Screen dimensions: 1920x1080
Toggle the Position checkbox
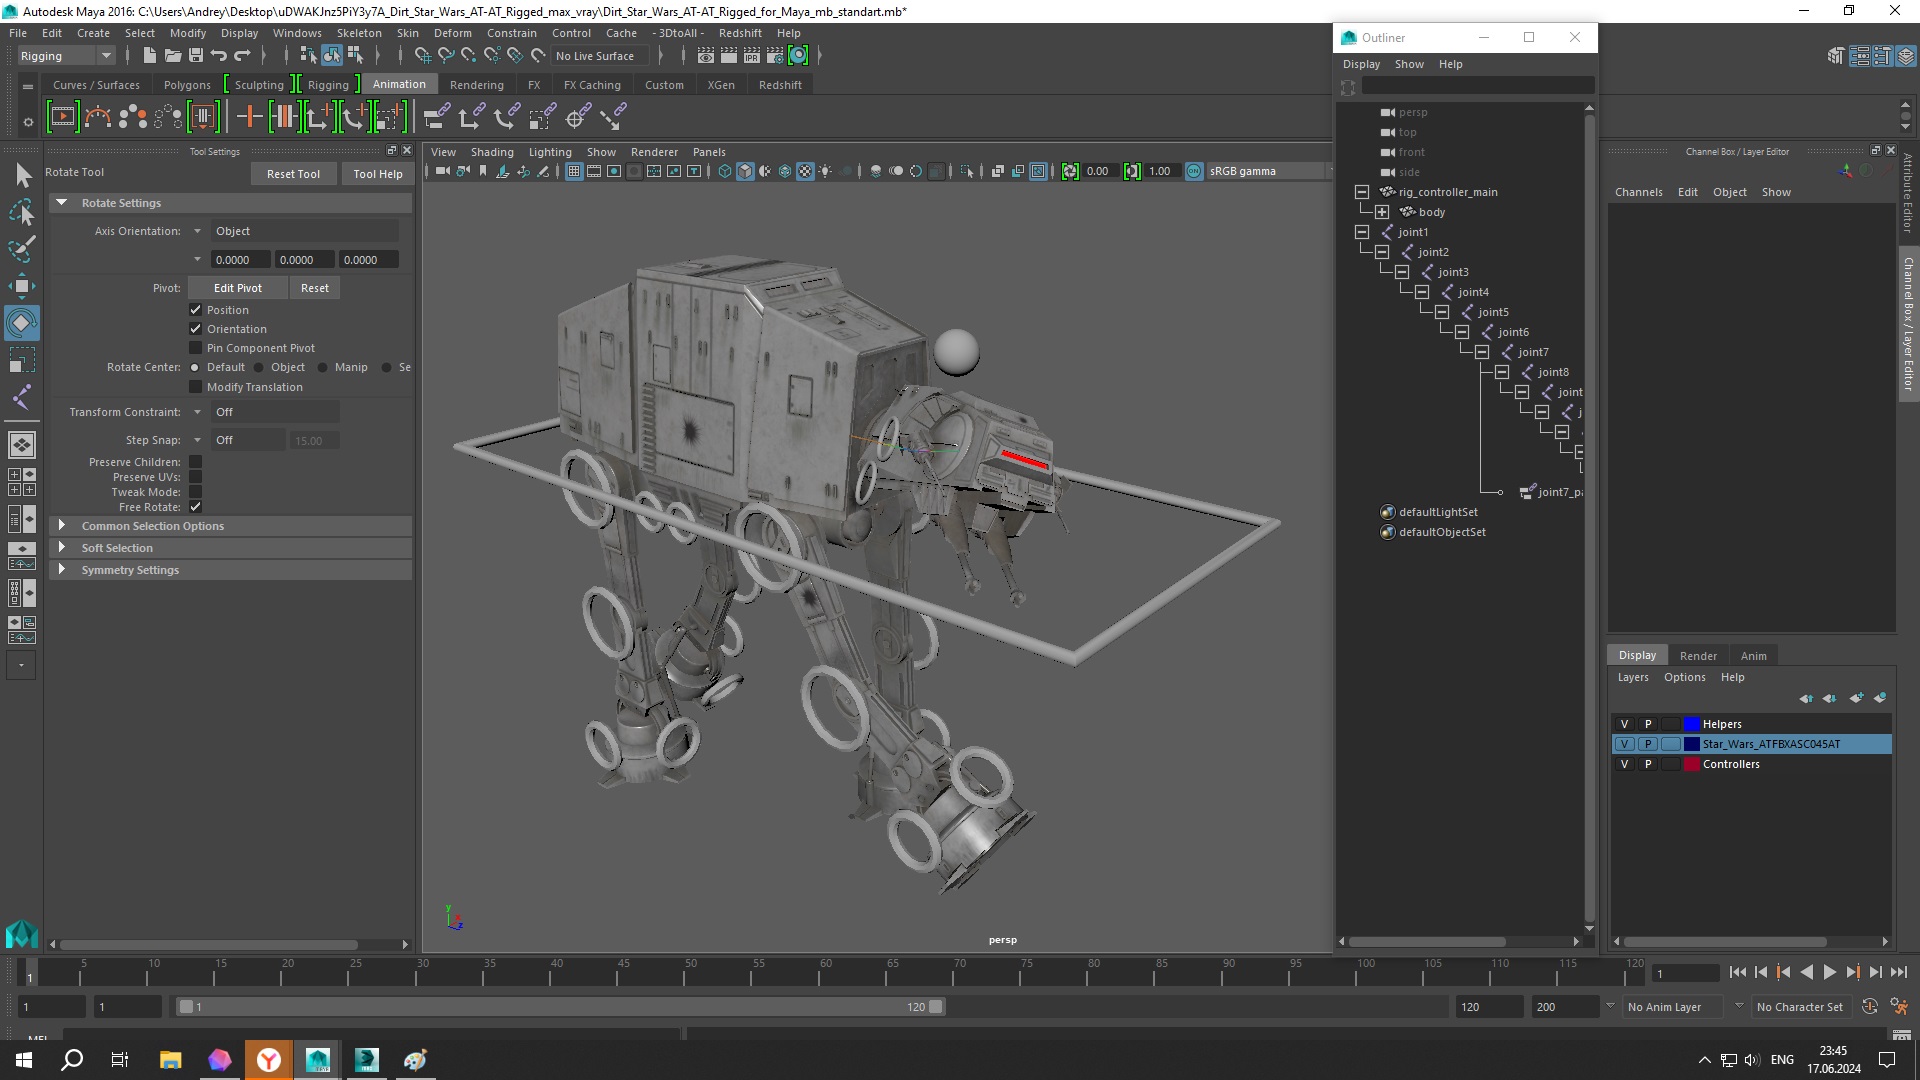[196, 310]
